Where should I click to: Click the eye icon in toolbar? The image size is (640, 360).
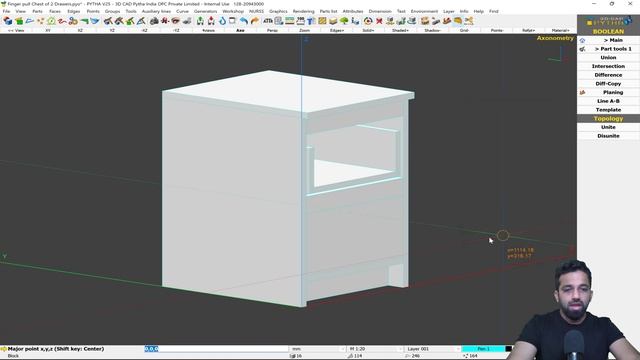click(x=176, y=21)
